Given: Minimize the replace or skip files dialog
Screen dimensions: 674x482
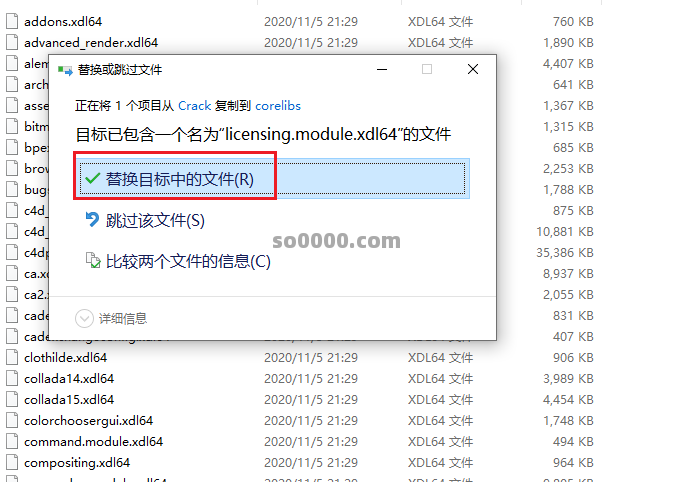Looking at the screenshot, I should pyautogui.click(x=382, y=69).
